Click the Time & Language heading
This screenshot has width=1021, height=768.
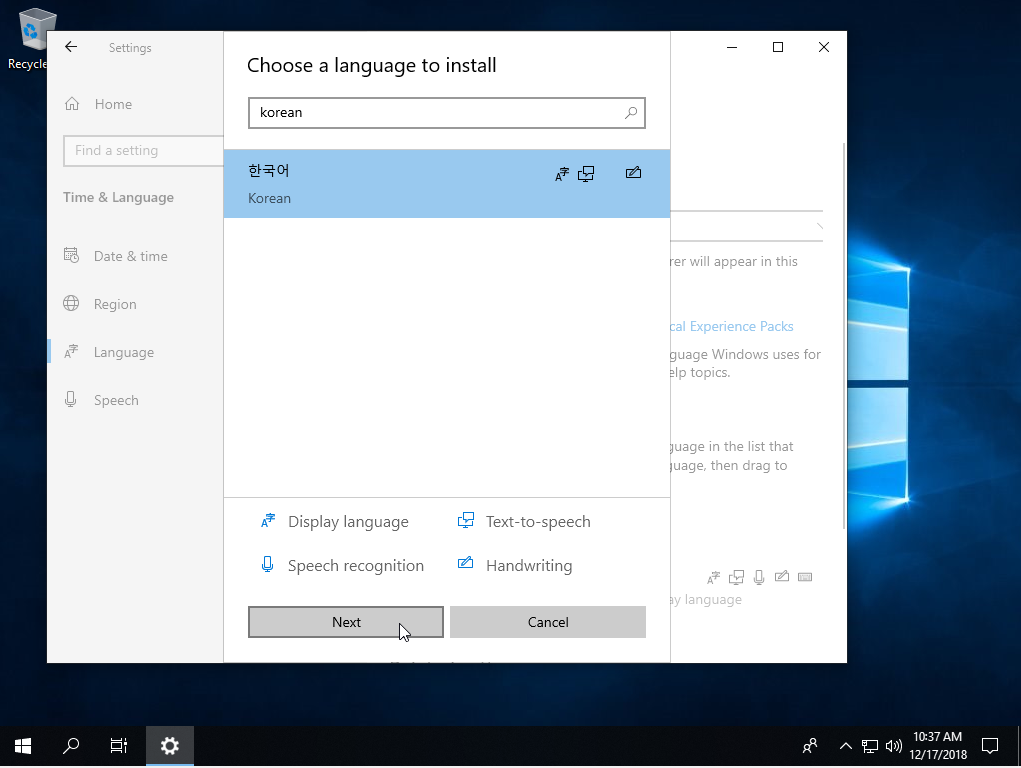(x=119, y=197)
